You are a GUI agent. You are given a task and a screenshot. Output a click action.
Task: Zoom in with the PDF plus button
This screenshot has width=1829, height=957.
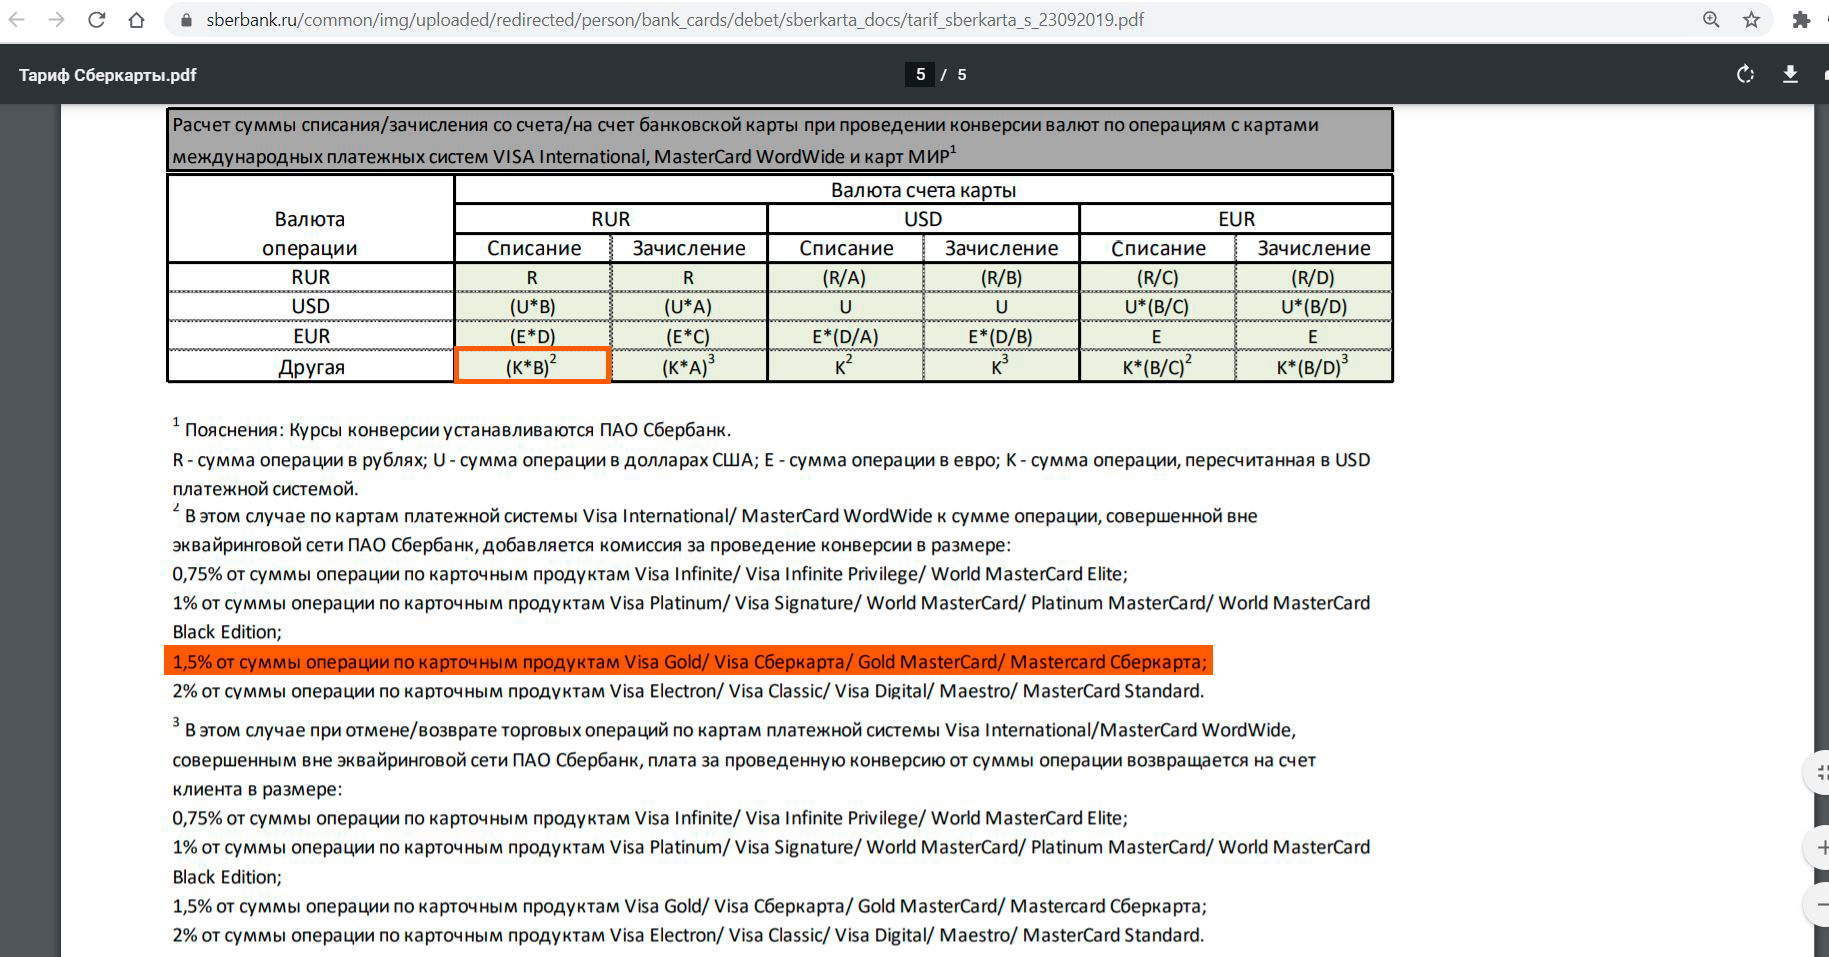[x=1820, y=848]
